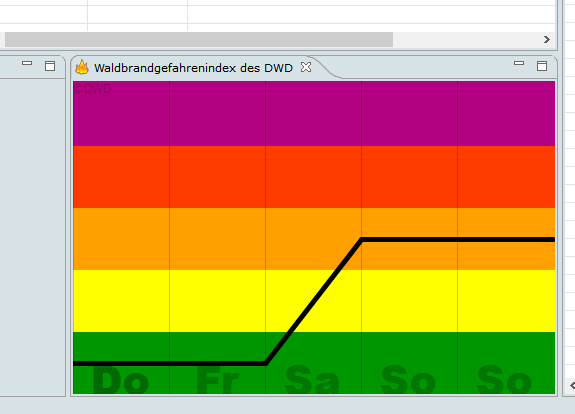
Task: Click the 'Do' day label in chart
Action: [121, 380]
